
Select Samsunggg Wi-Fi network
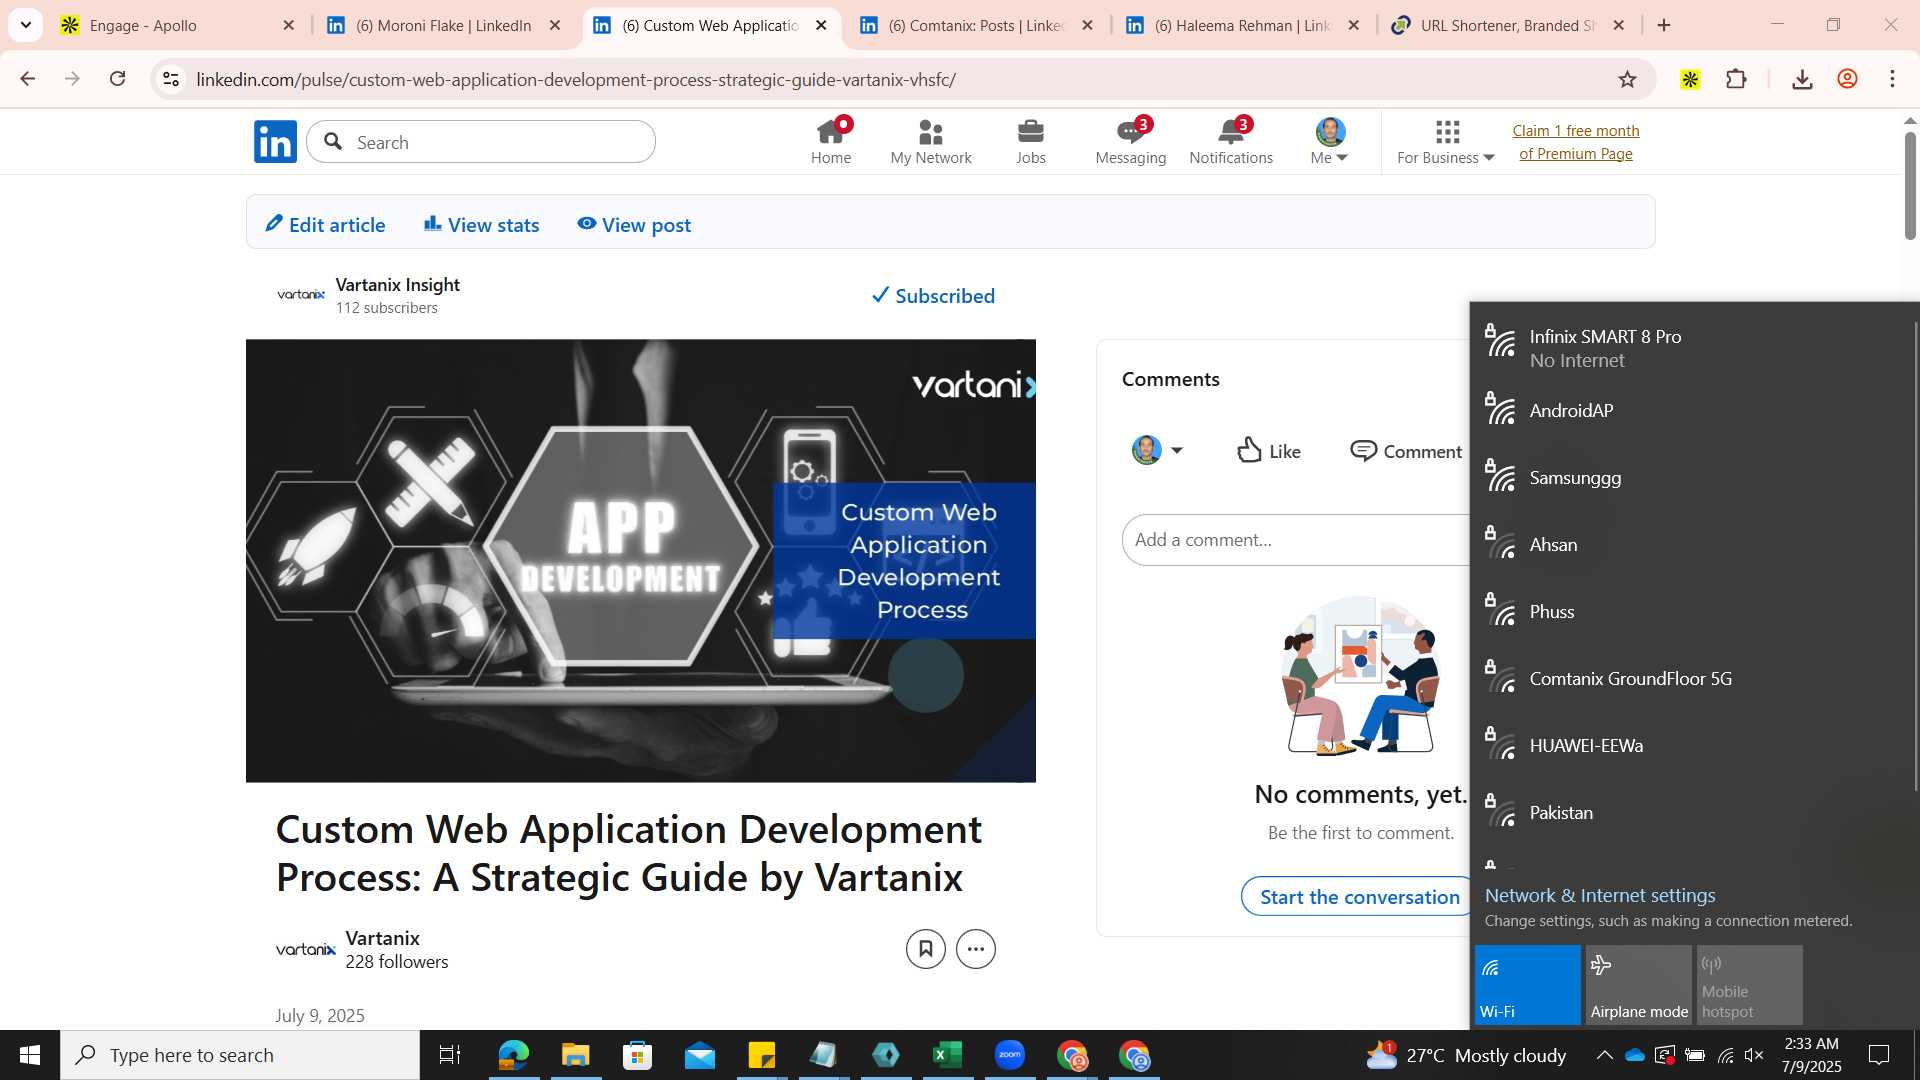click(1690, 478)
